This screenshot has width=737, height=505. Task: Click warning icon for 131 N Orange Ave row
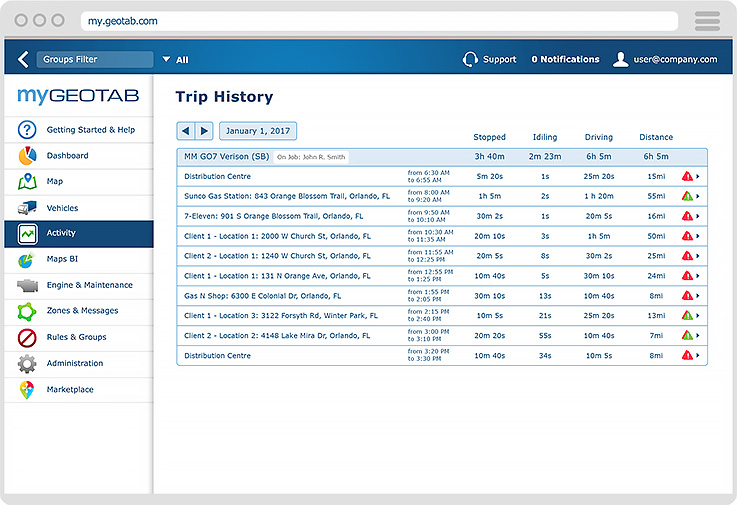[687, 276]
